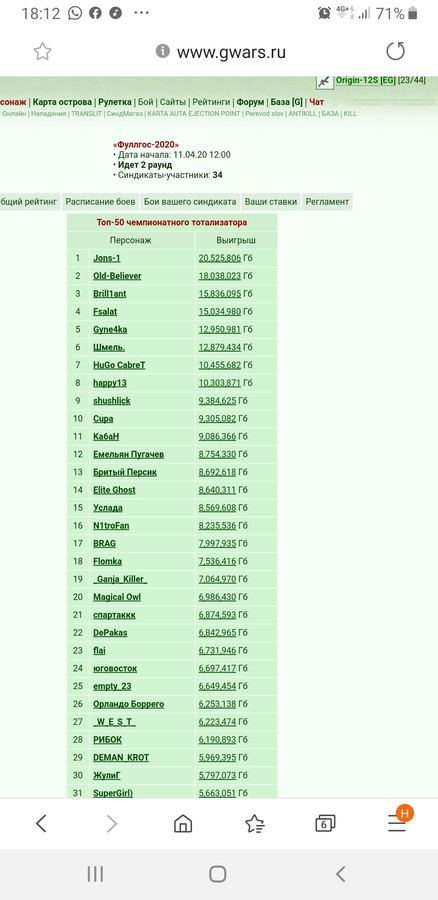Open the tabs switcher showing 6

coord(325,824)
